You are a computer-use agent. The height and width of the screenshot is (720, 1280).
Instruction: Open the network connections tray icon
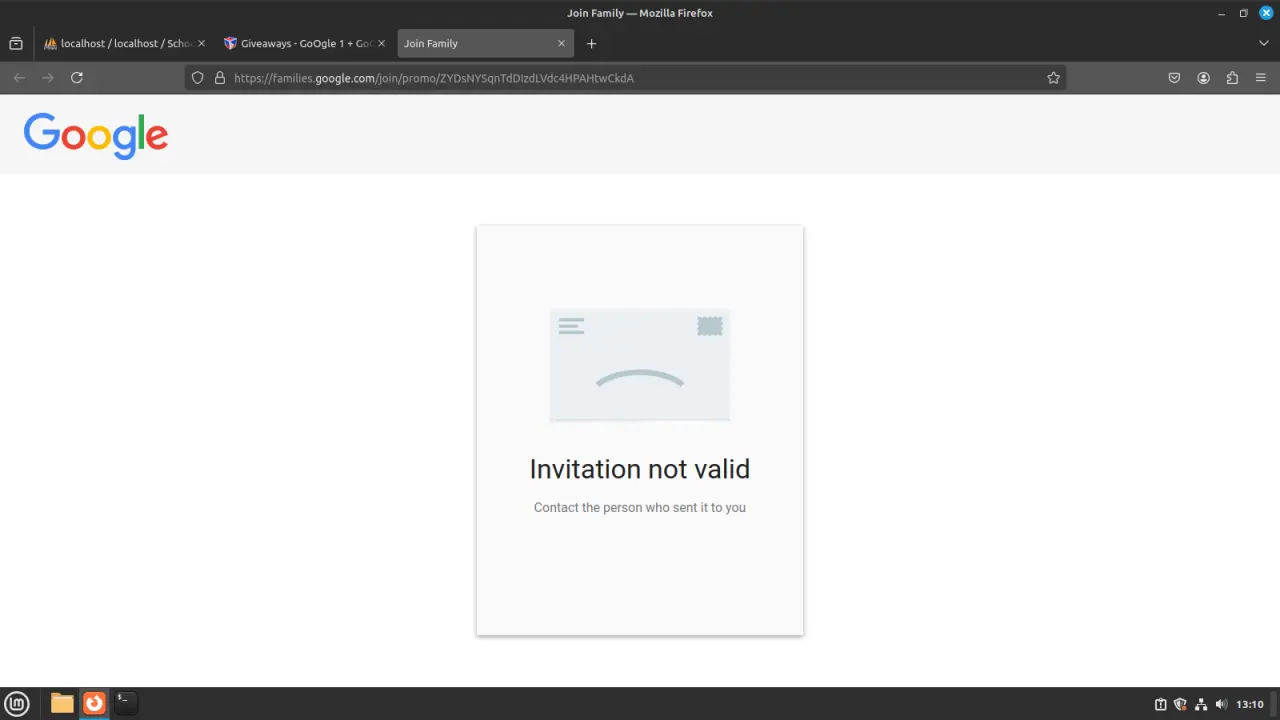coord(1201,704)
